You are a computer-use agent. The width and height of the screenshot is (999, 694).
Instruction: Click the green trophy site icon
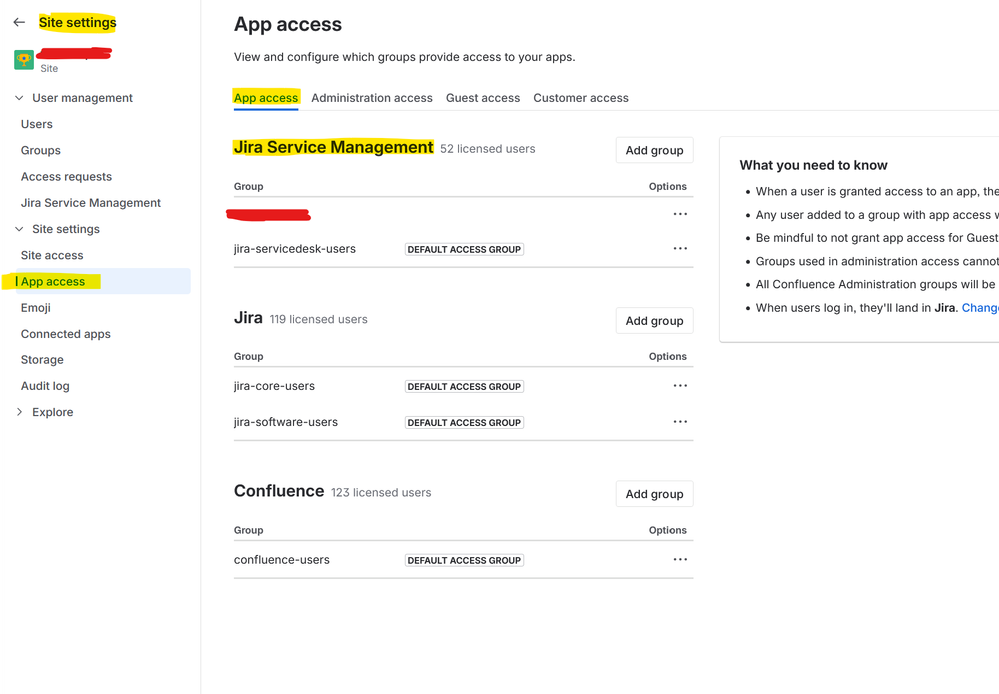coord(24,60)
